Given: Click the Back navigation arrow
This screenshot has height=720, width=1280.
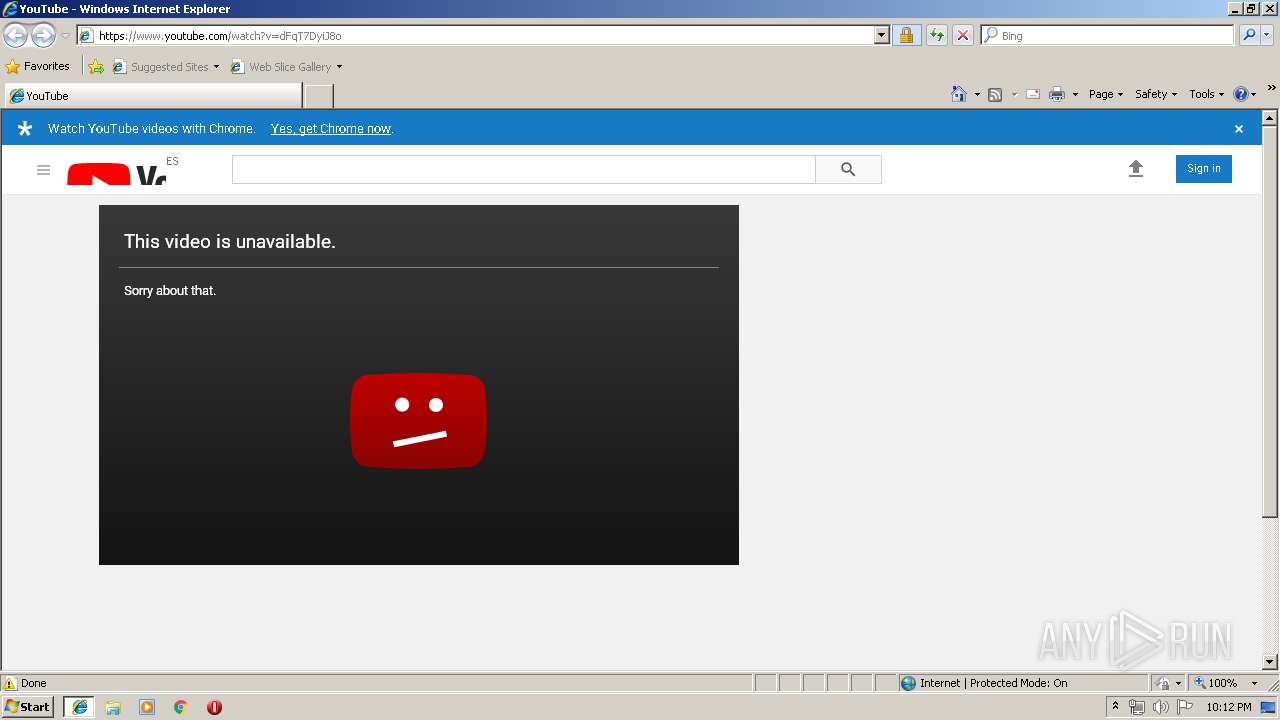Looking at the screenshot, I should [x=15, y=36].
